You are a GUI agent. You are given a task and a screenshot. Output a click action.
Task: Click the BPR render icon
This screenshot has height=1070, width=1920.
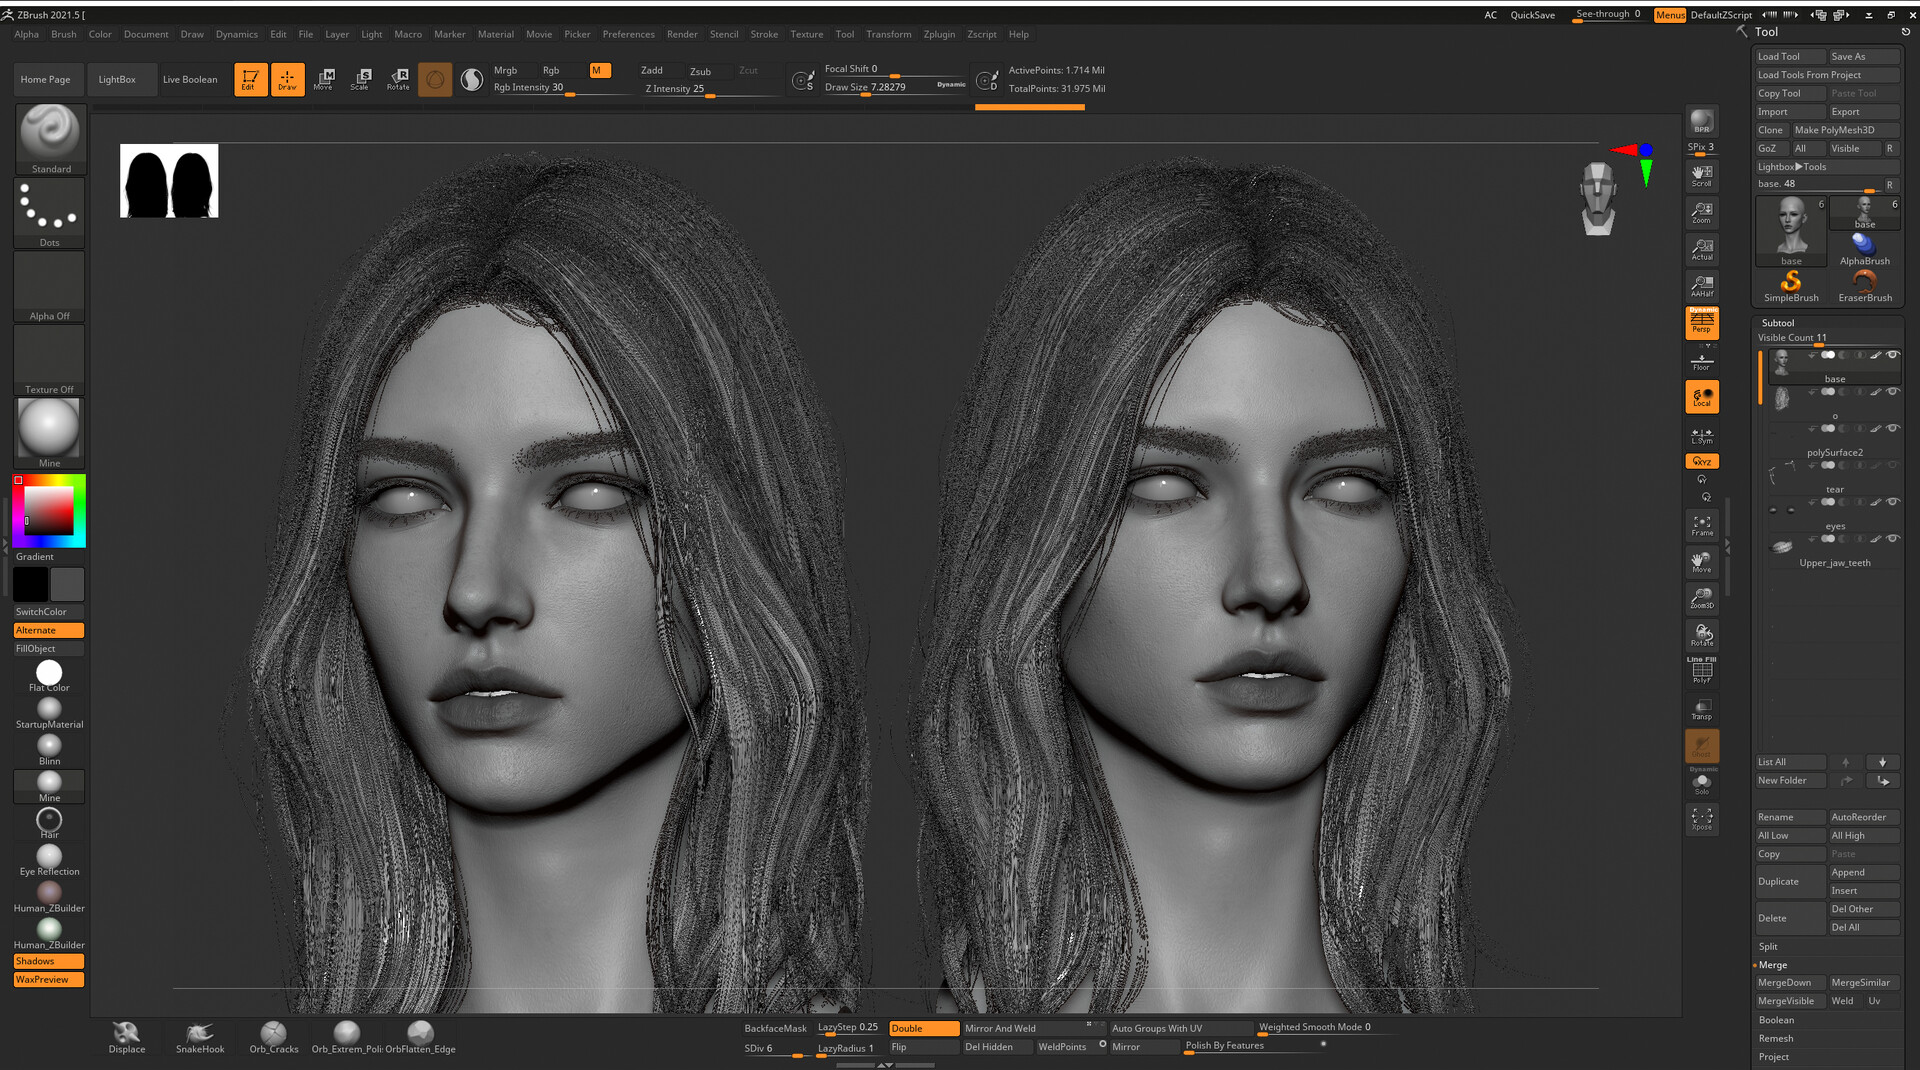(1701, 122)
